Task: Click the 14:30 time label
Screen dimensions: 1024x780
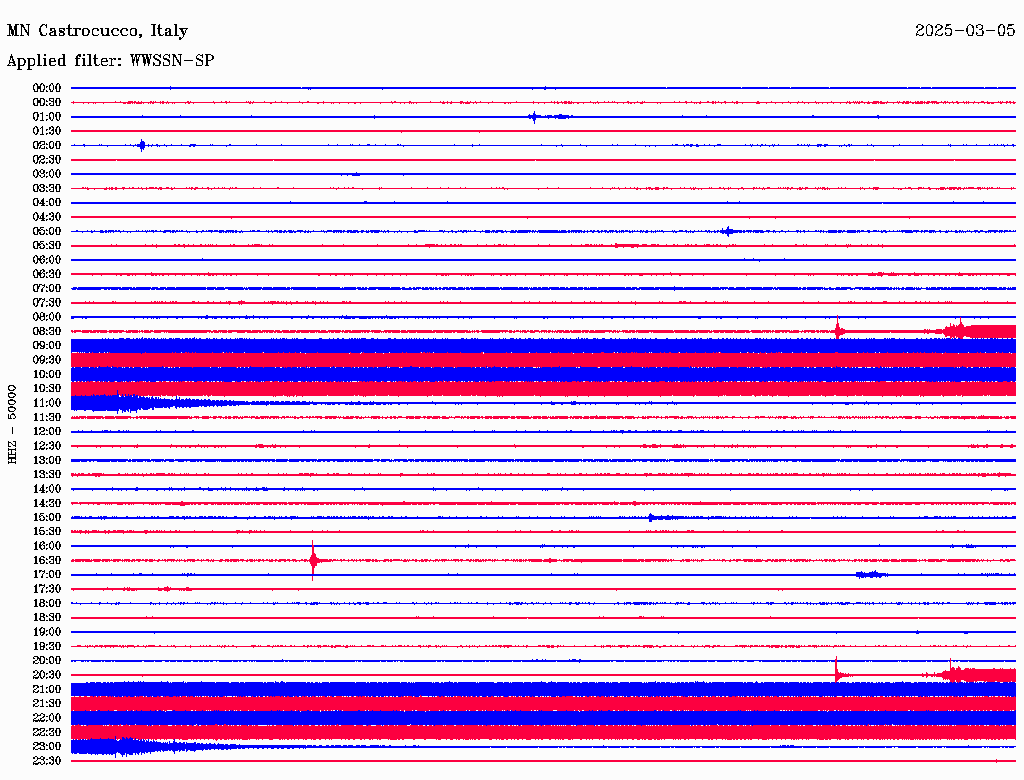Action: [46, 503]
